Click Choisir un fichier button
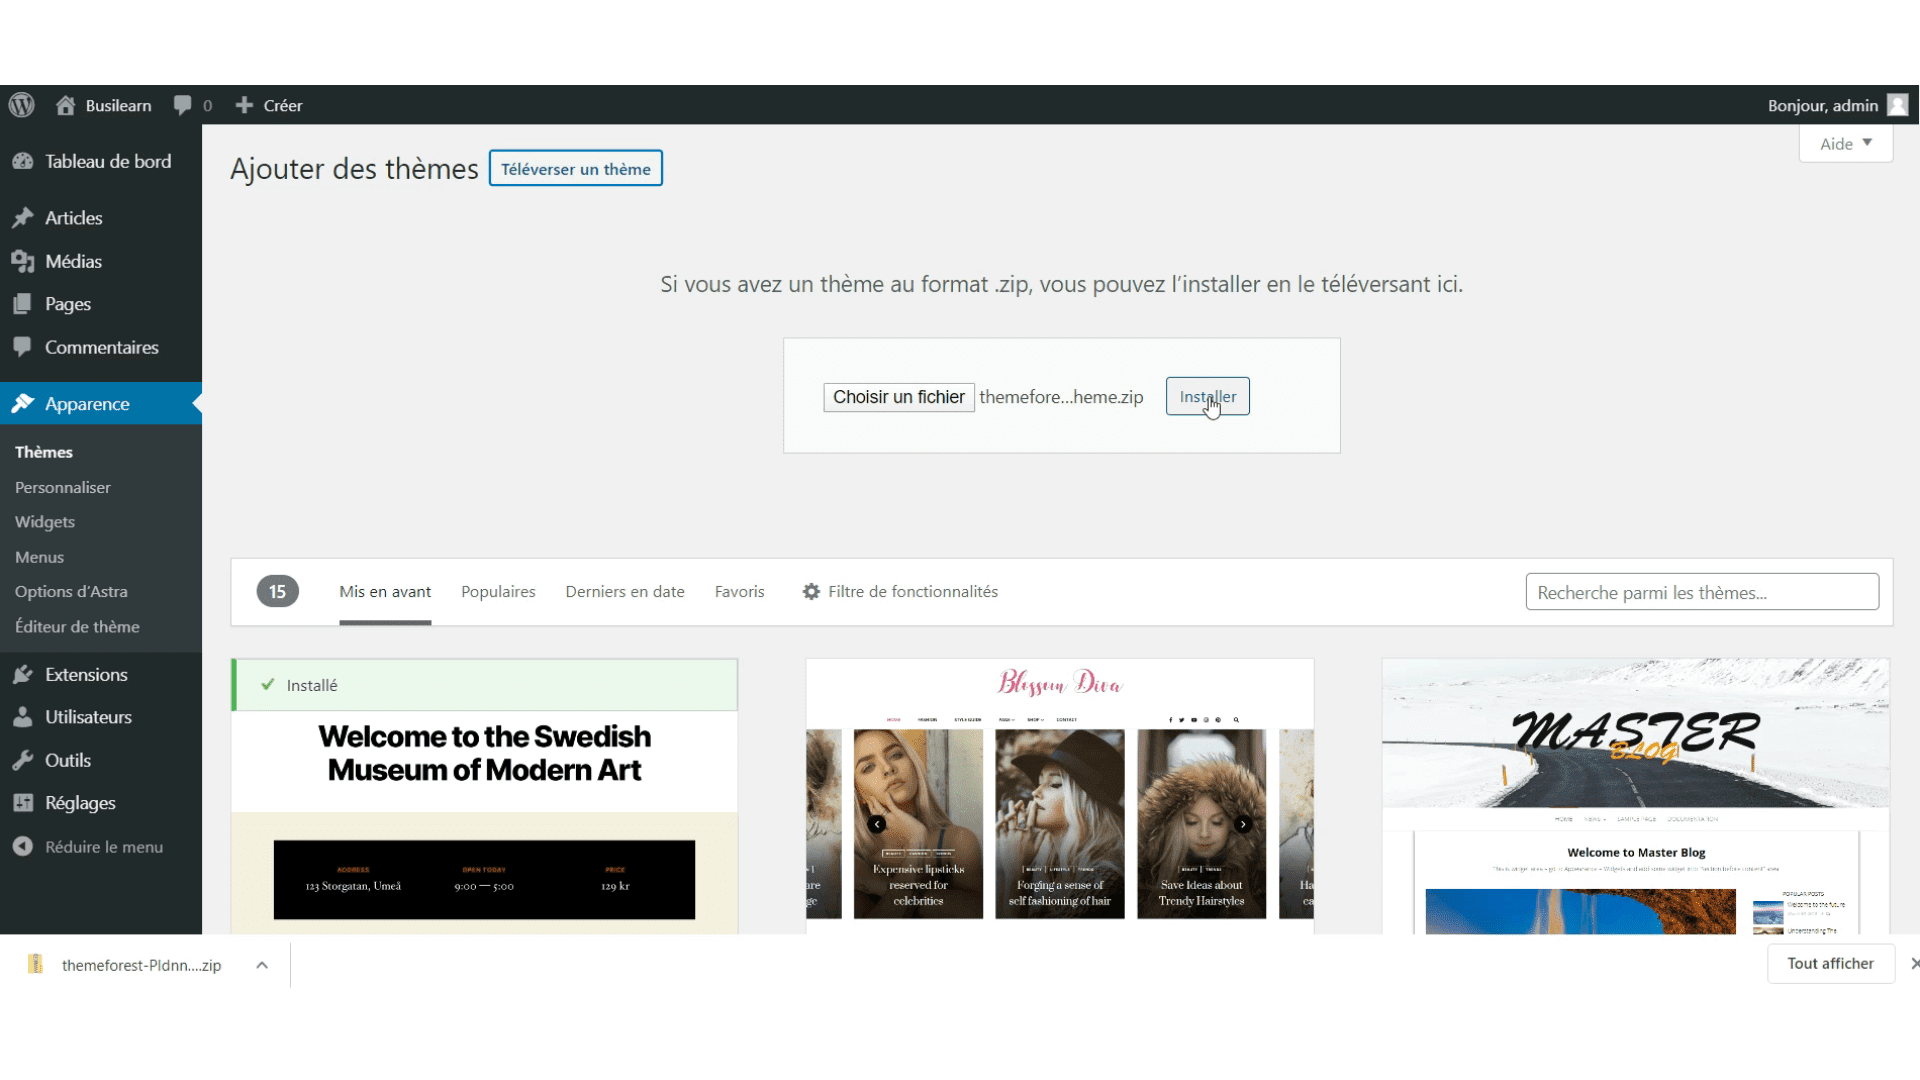The width and height of the screenshot is (1920, 1080). point(898,397)
